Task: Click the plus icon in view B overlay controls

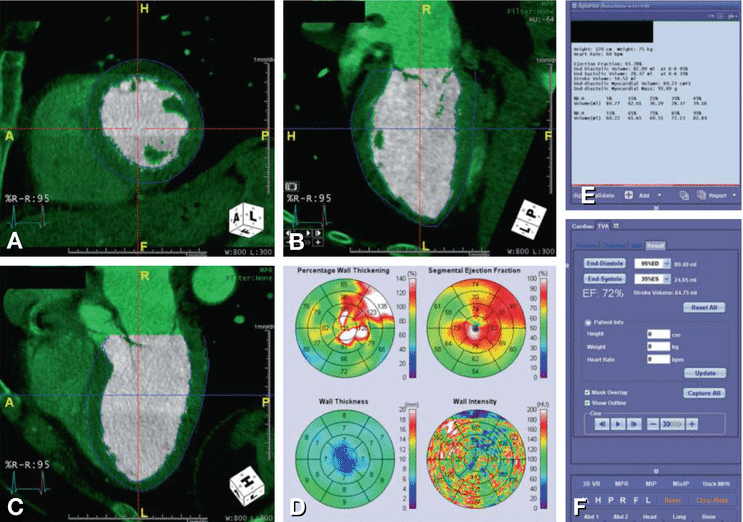Action: 317,242
